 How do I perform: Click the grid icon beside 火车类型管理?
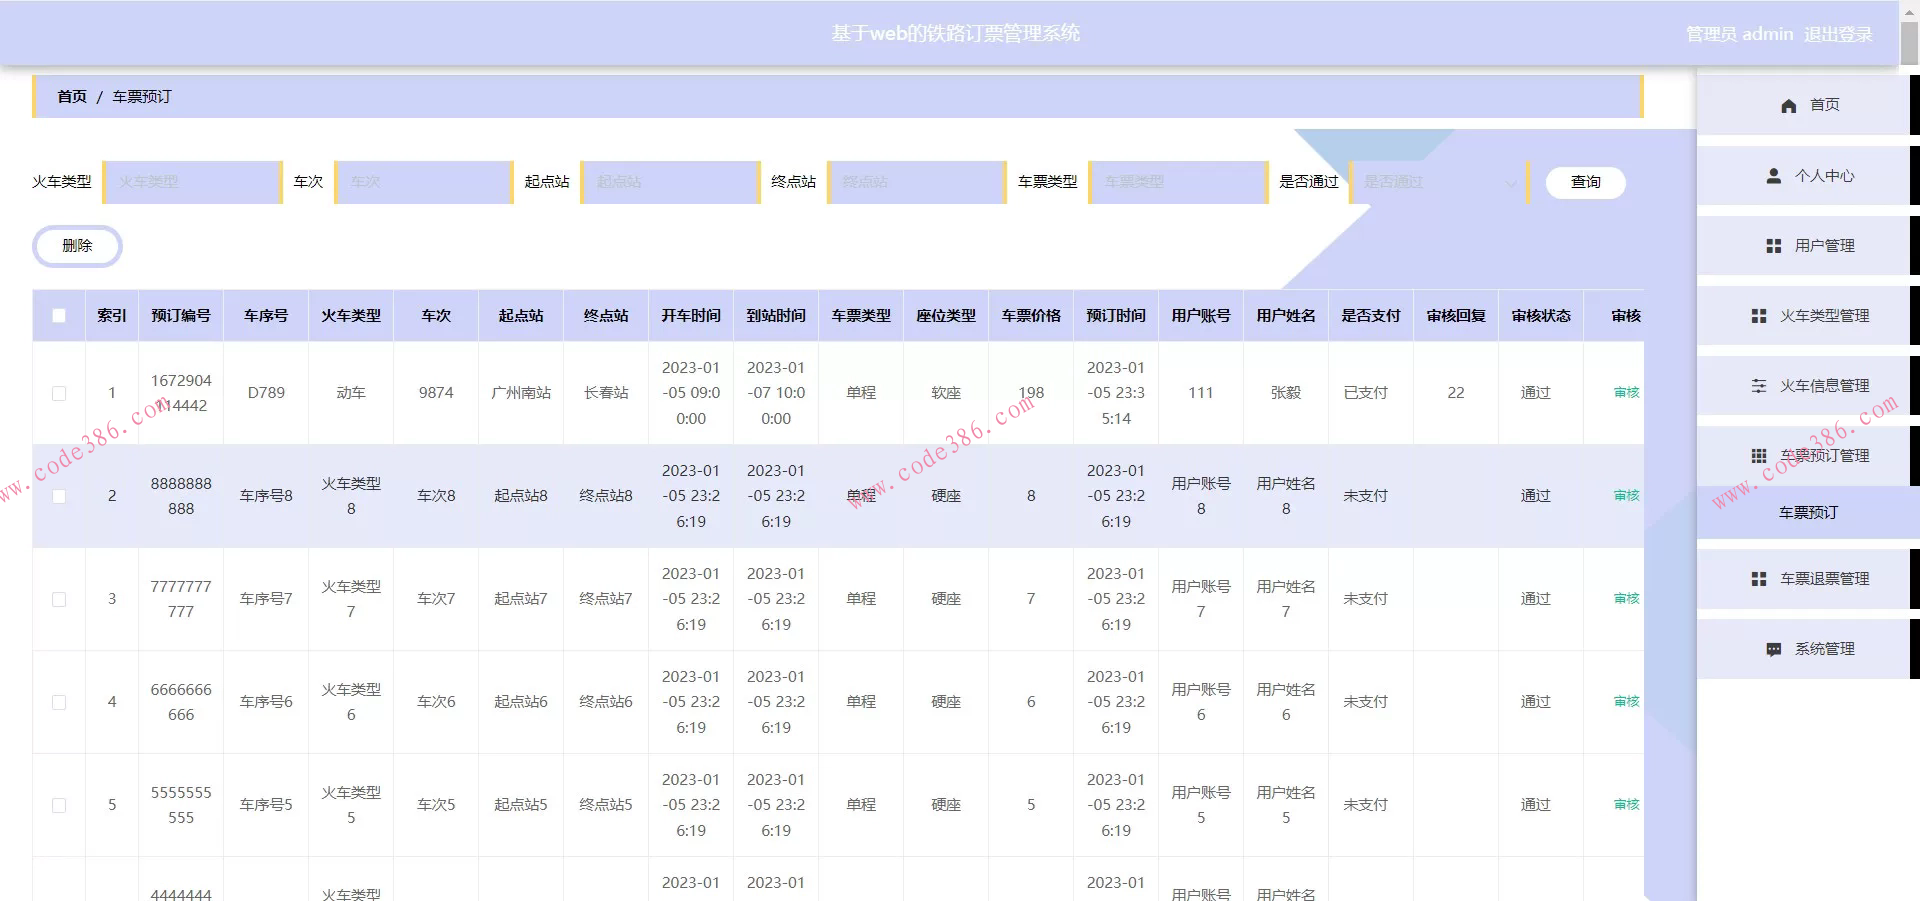[x=1758, y=316]
